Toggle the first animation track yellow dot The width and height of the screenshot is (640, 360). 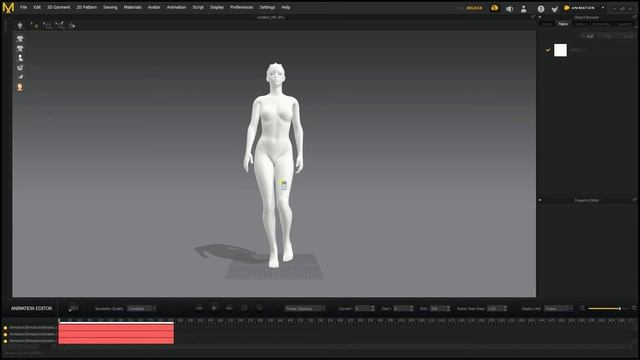coord(5,328)
